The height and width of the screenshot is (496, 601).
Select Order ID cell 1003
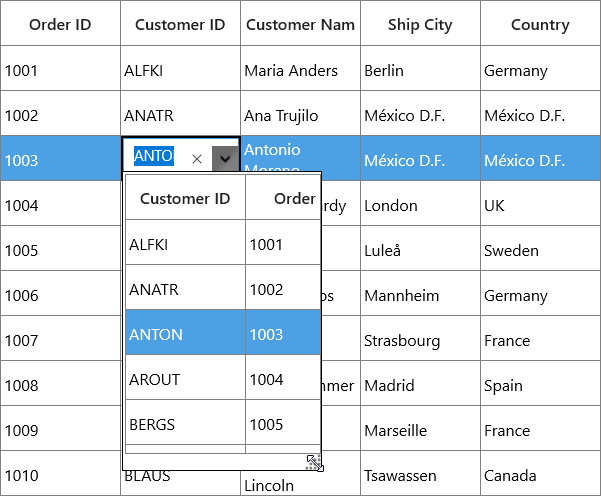61,160
